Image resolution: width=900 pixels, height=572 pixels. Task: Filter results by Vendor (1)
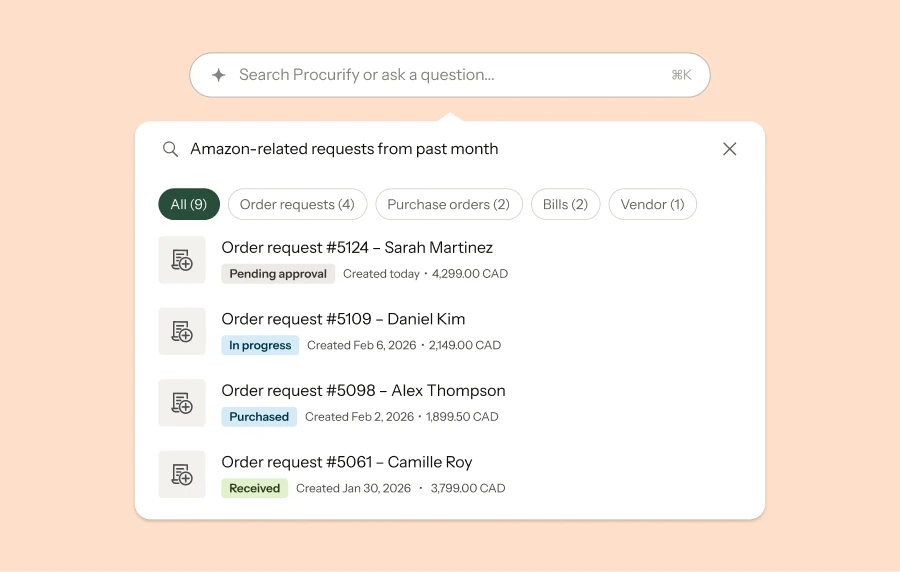[x=653, y=204]
